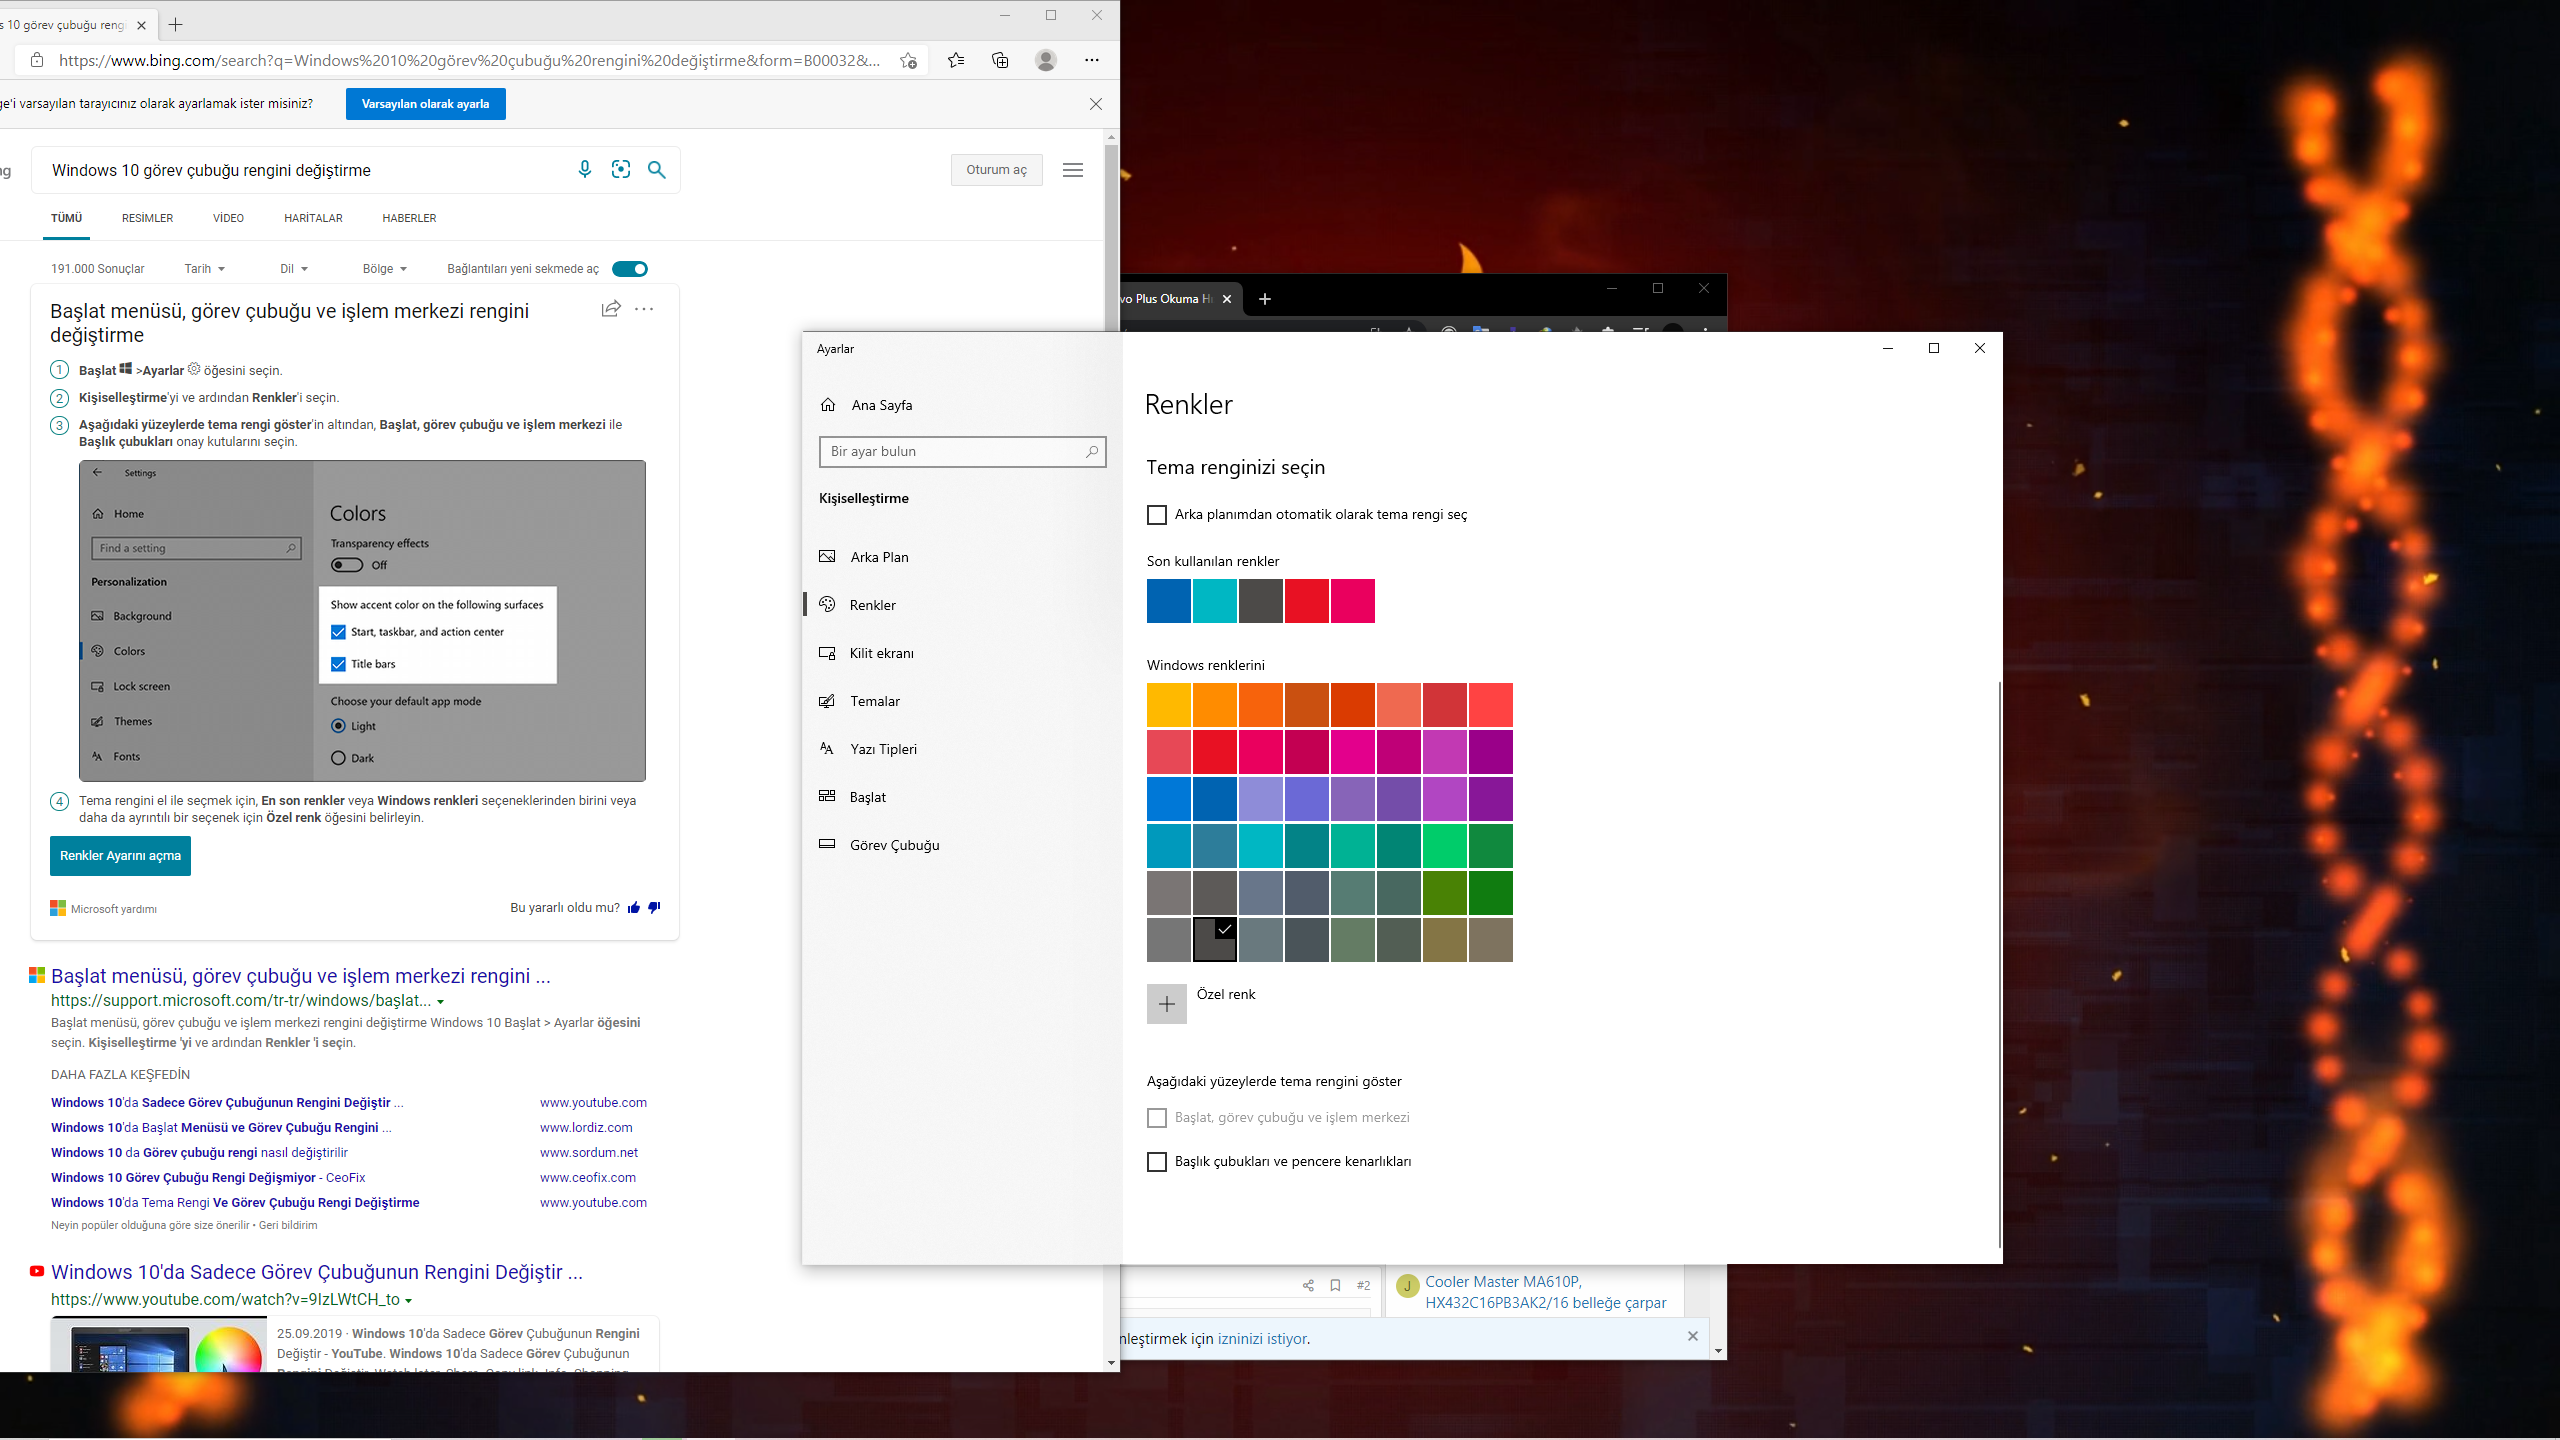Give thumbs down to the answer
Screen dimensions: 2560x1440
coord(654,908)
